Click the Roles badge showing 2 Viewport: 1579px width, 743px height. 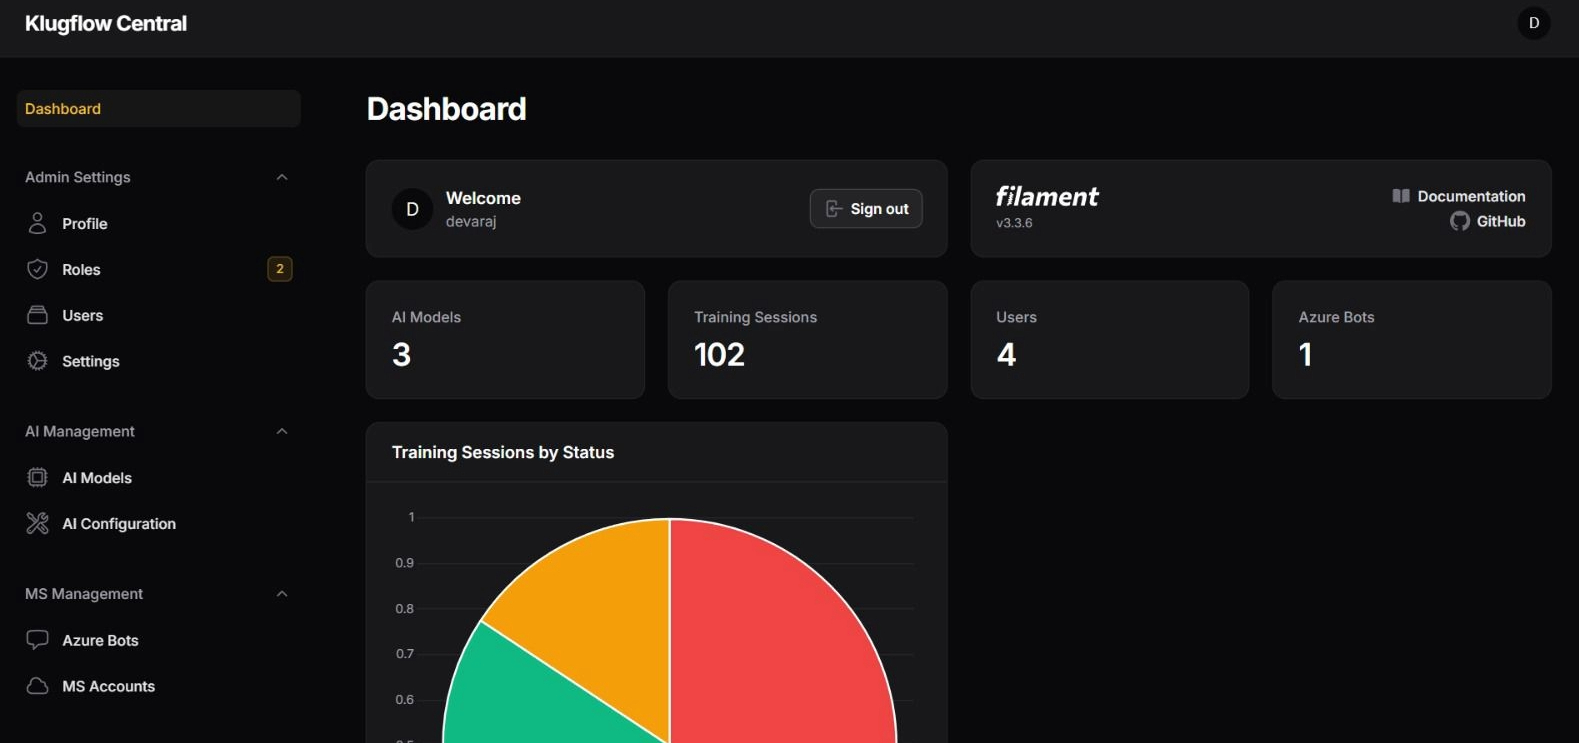point(280,268)
